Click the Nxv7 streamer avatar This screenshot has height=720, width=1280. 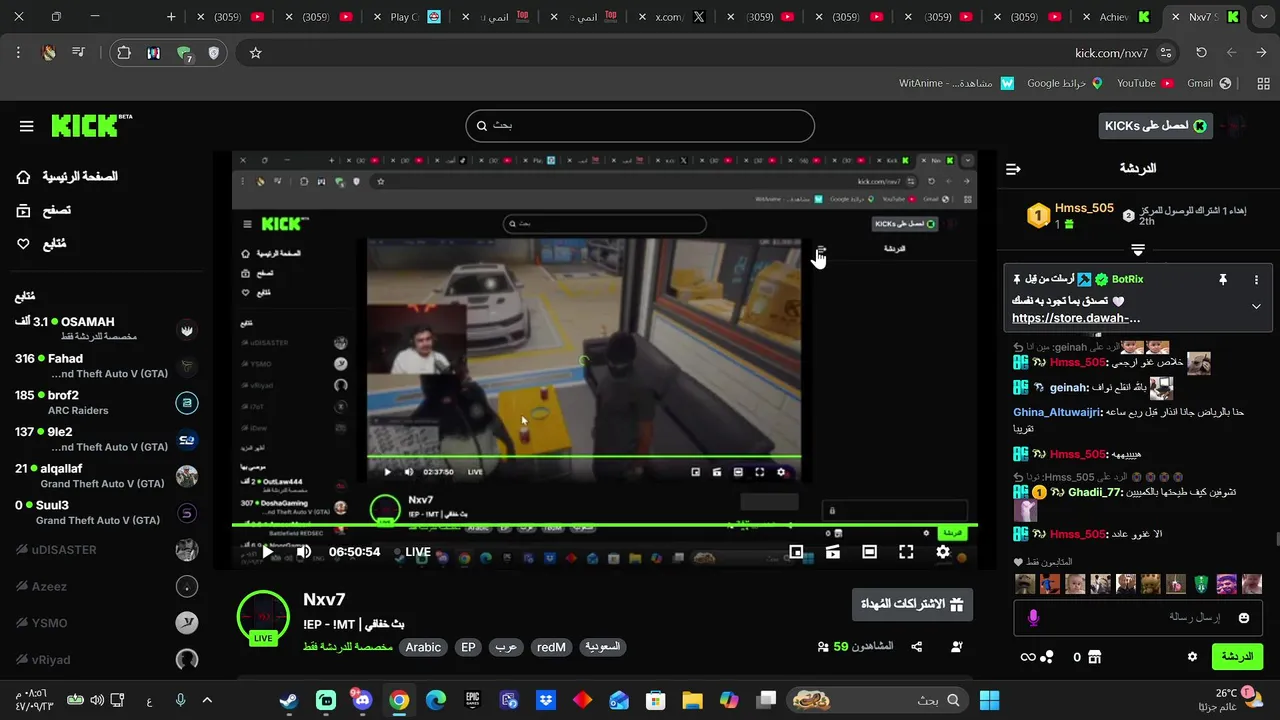[x=263, y=616]
